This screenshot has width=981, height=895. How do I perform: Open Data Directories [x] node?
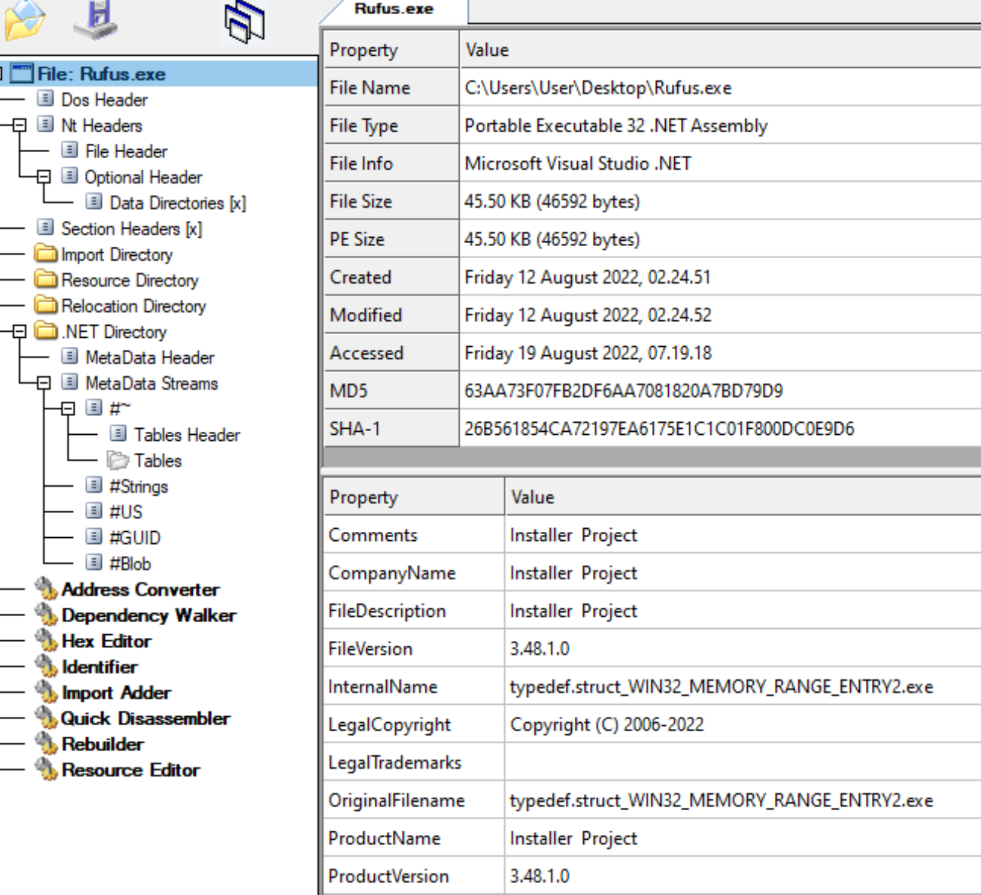(178, 203)
